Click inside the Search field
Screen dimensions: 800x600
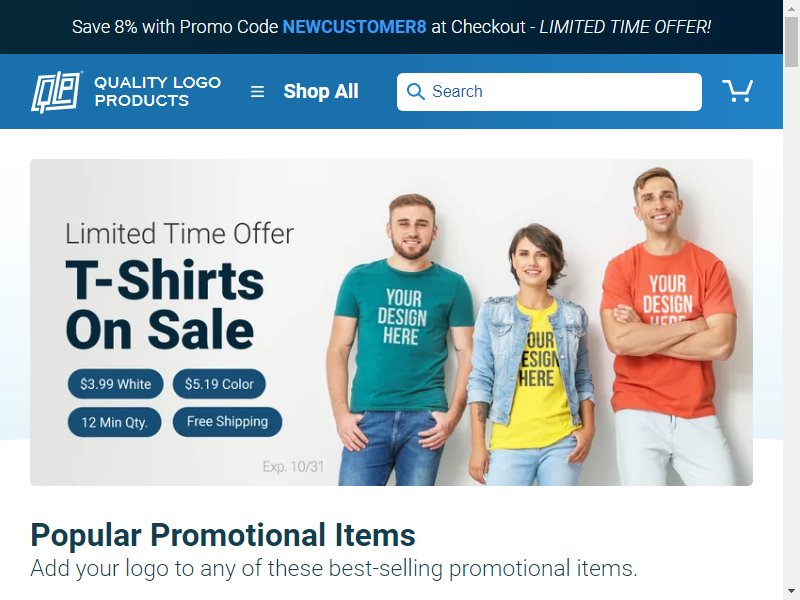tap(549, 92)
